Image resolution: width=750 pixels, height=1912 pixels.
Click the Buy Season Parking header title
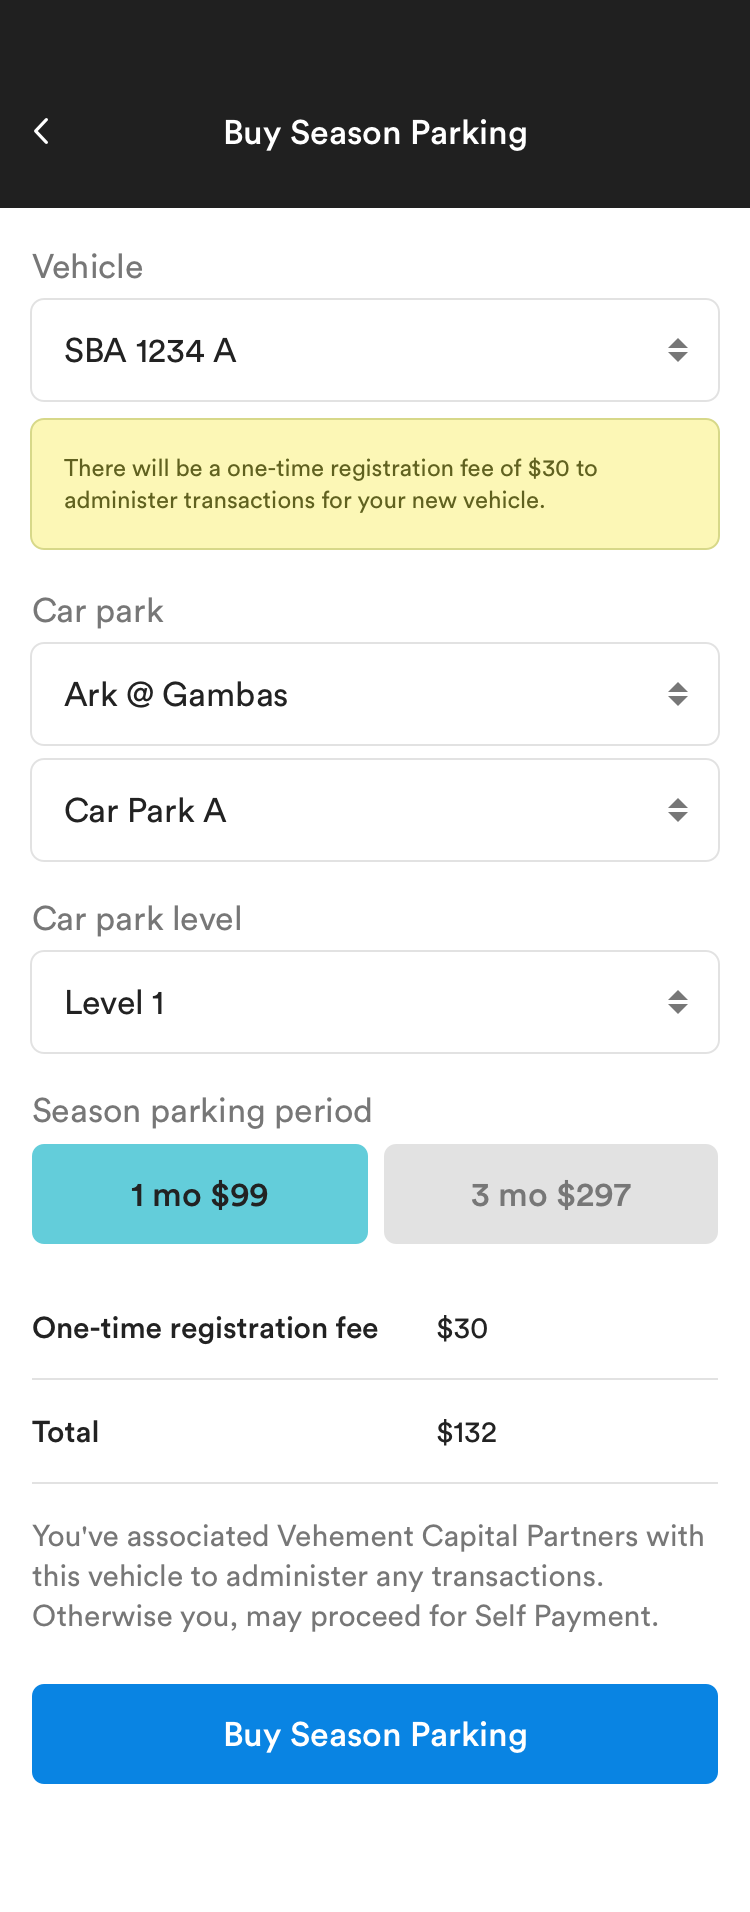pyautogui.click(x=375, y=133)
